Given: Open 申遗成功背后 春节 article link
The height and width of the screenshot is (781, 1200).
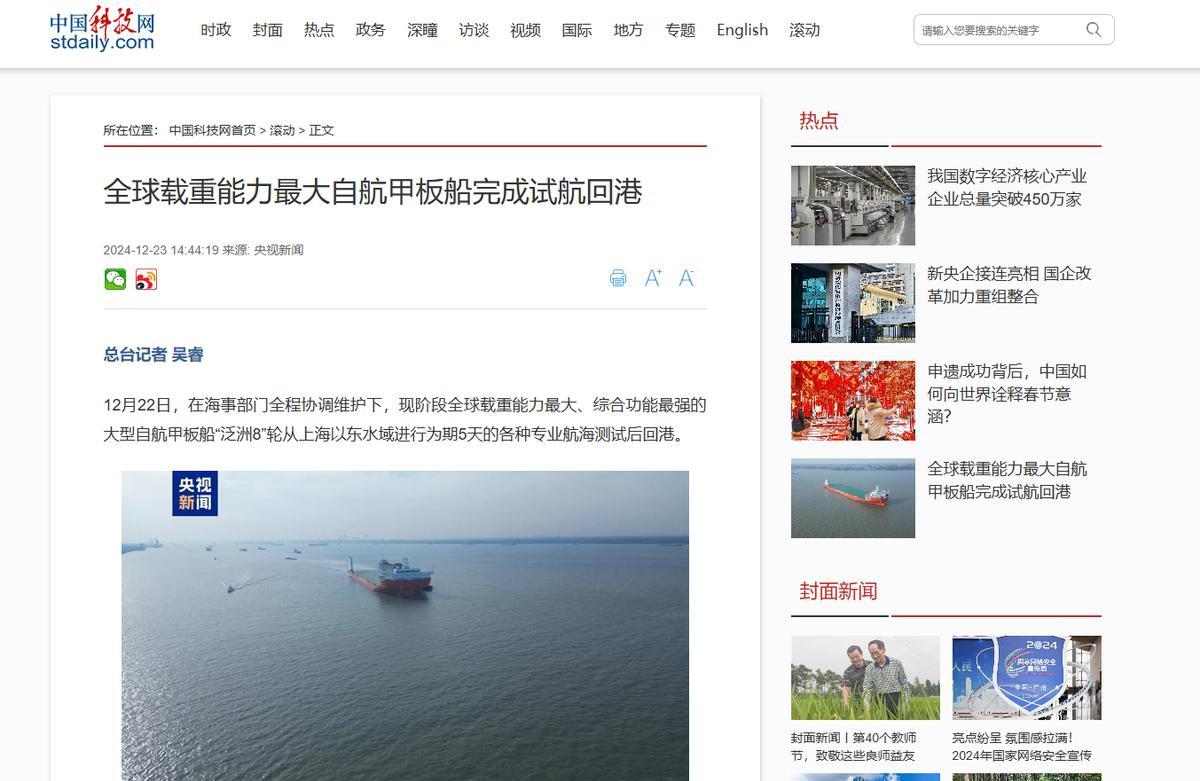Looking at the screenshot, I should 1007,394.
